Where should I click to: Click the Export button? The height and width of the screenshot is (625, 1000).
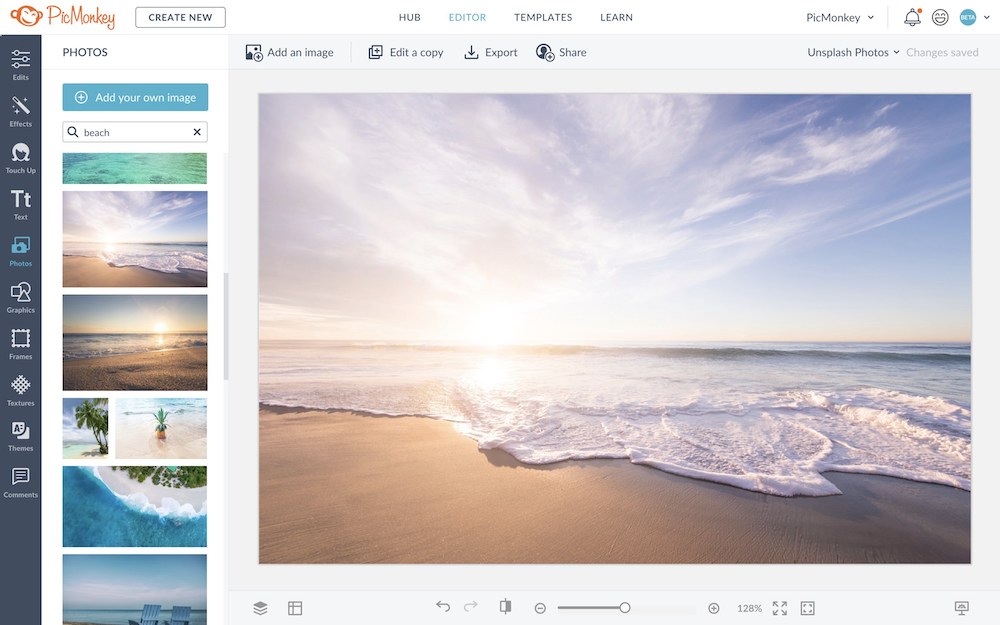point(489,51)
